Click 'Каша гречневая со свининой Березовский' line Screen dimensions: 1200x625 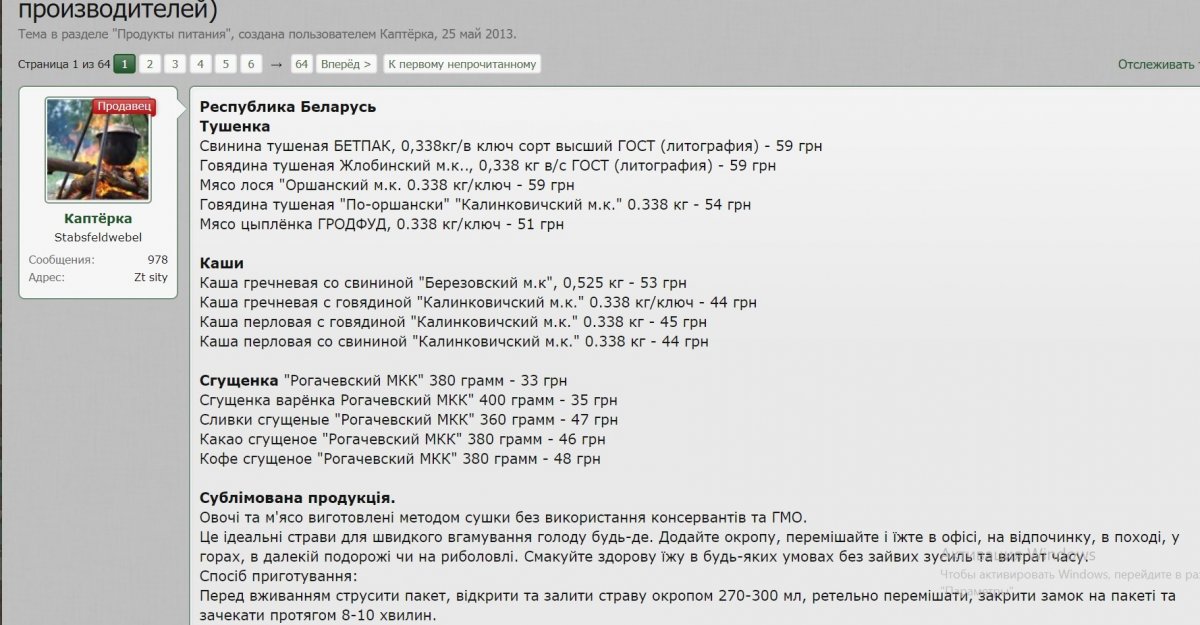tap(443, 283)
